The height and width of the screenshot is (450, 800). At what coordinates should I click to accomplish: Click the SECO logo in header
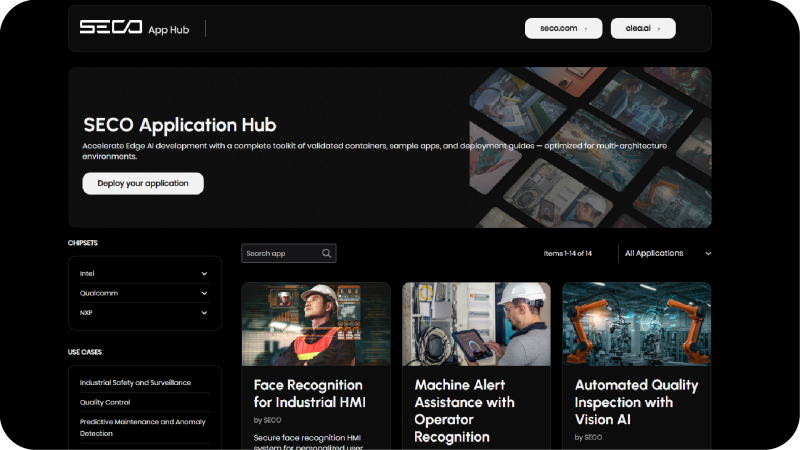(x=111, y=27)
